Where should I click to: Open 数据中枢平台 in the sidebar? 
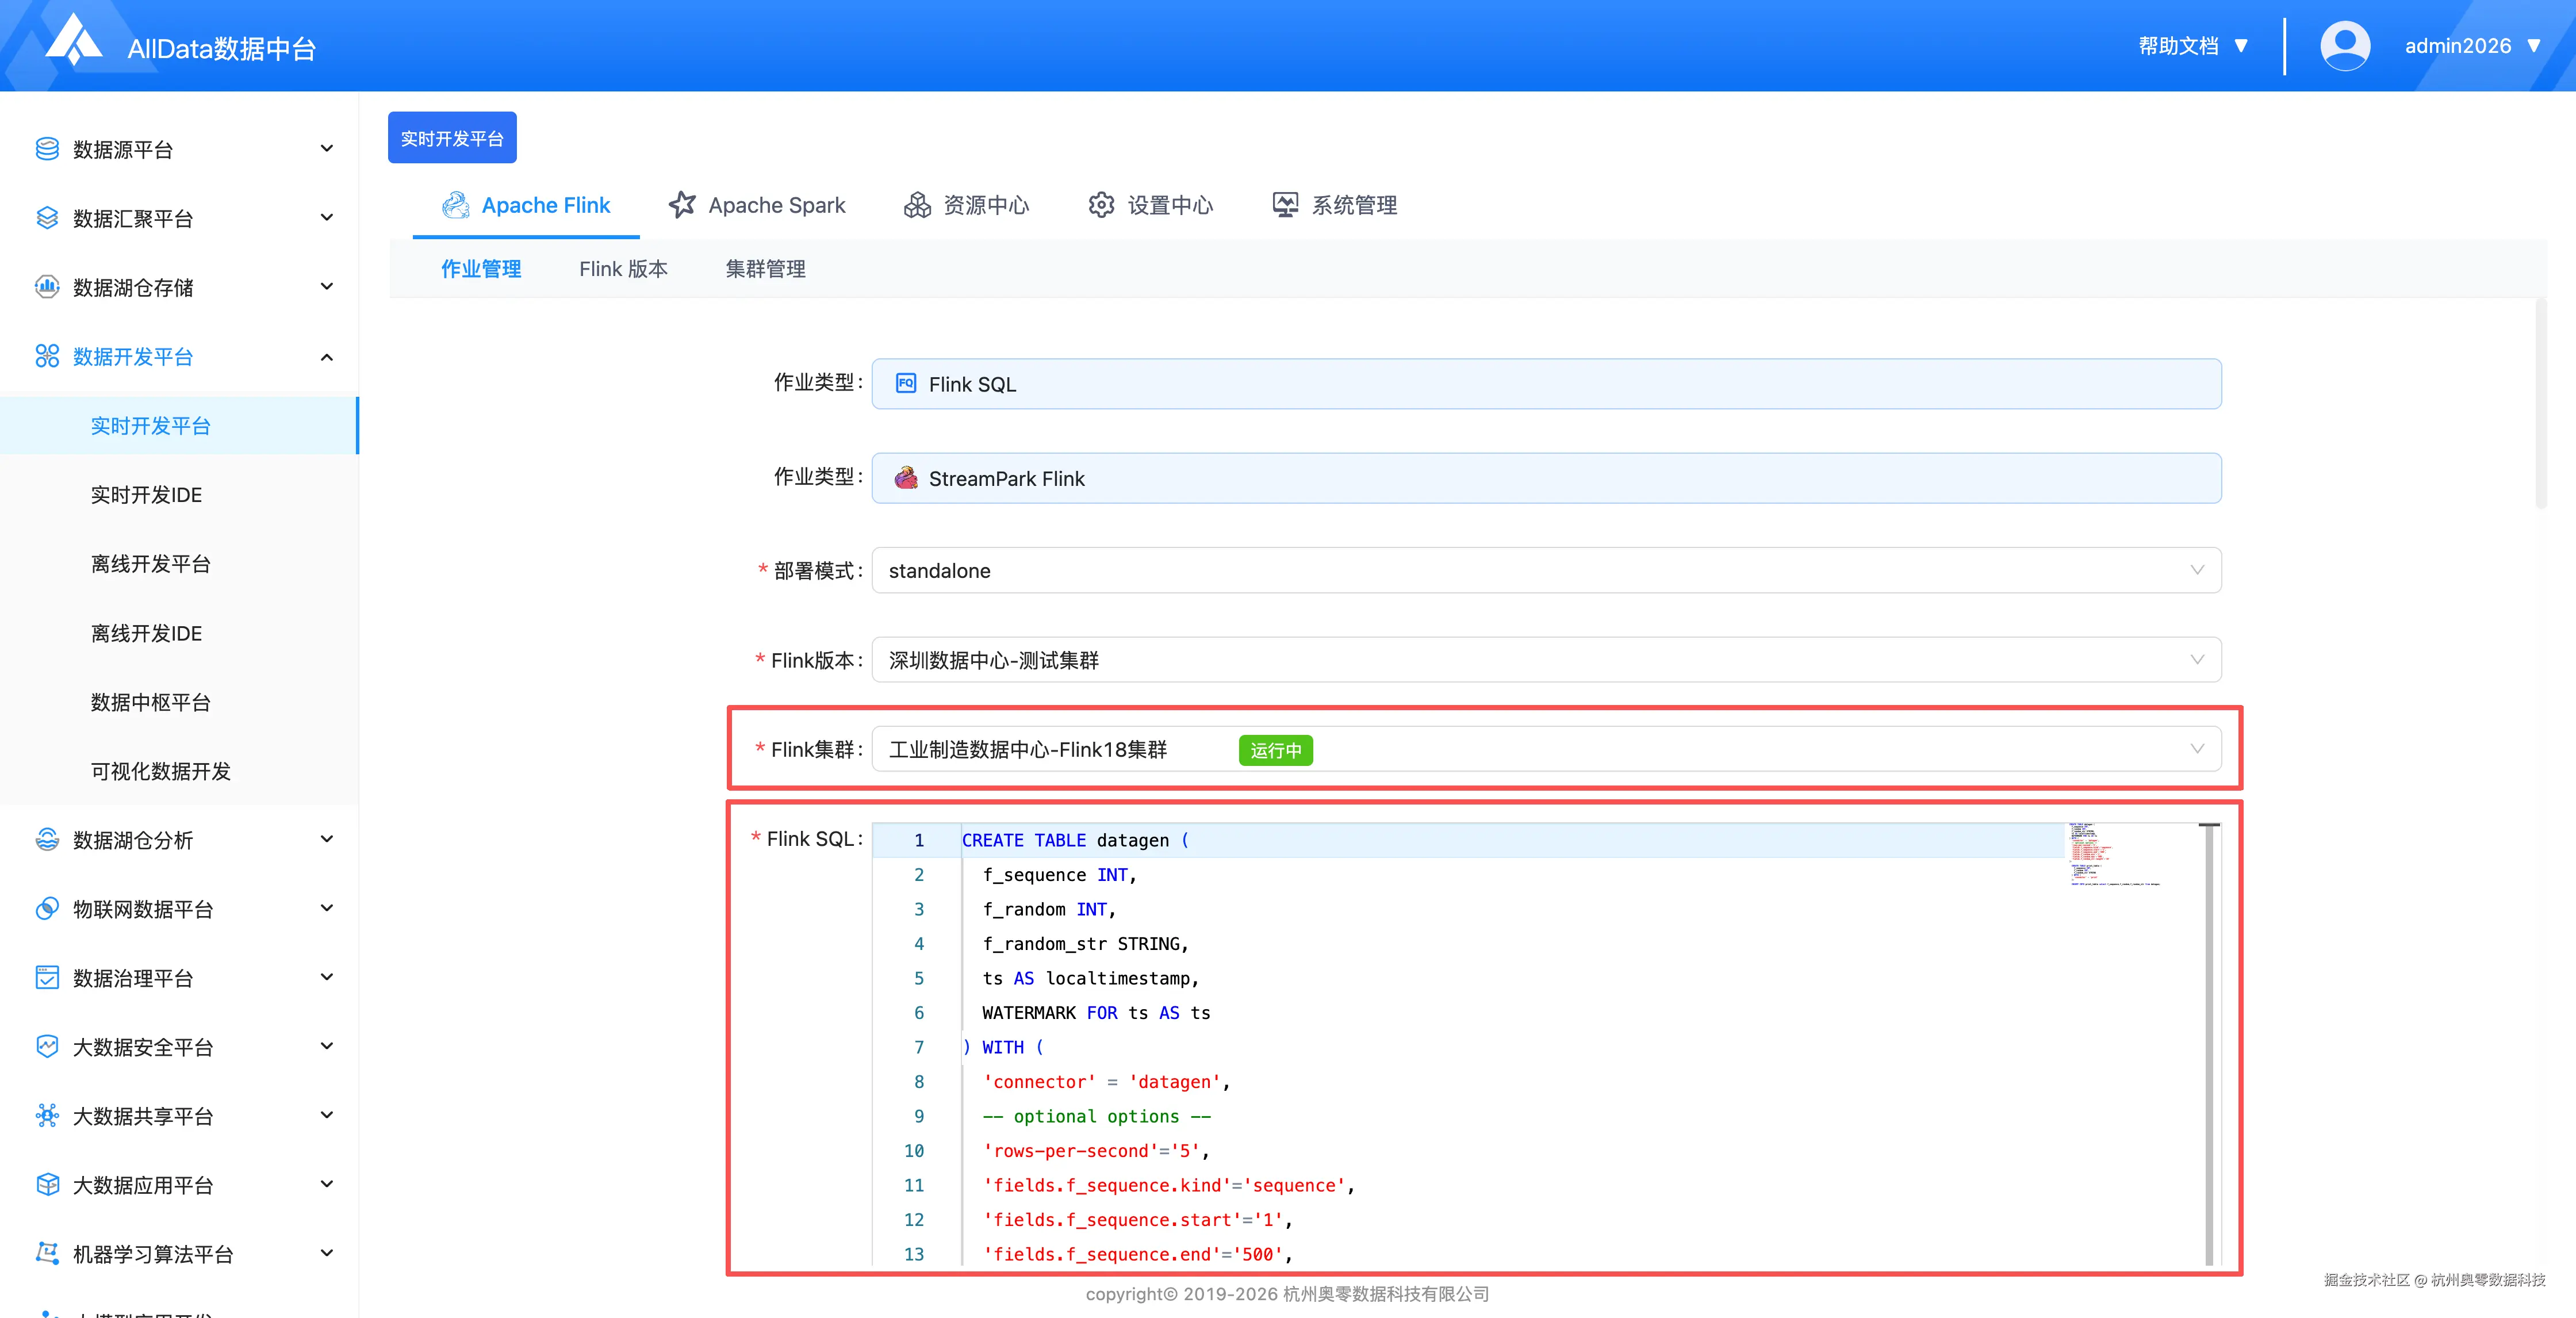[179, 702]
